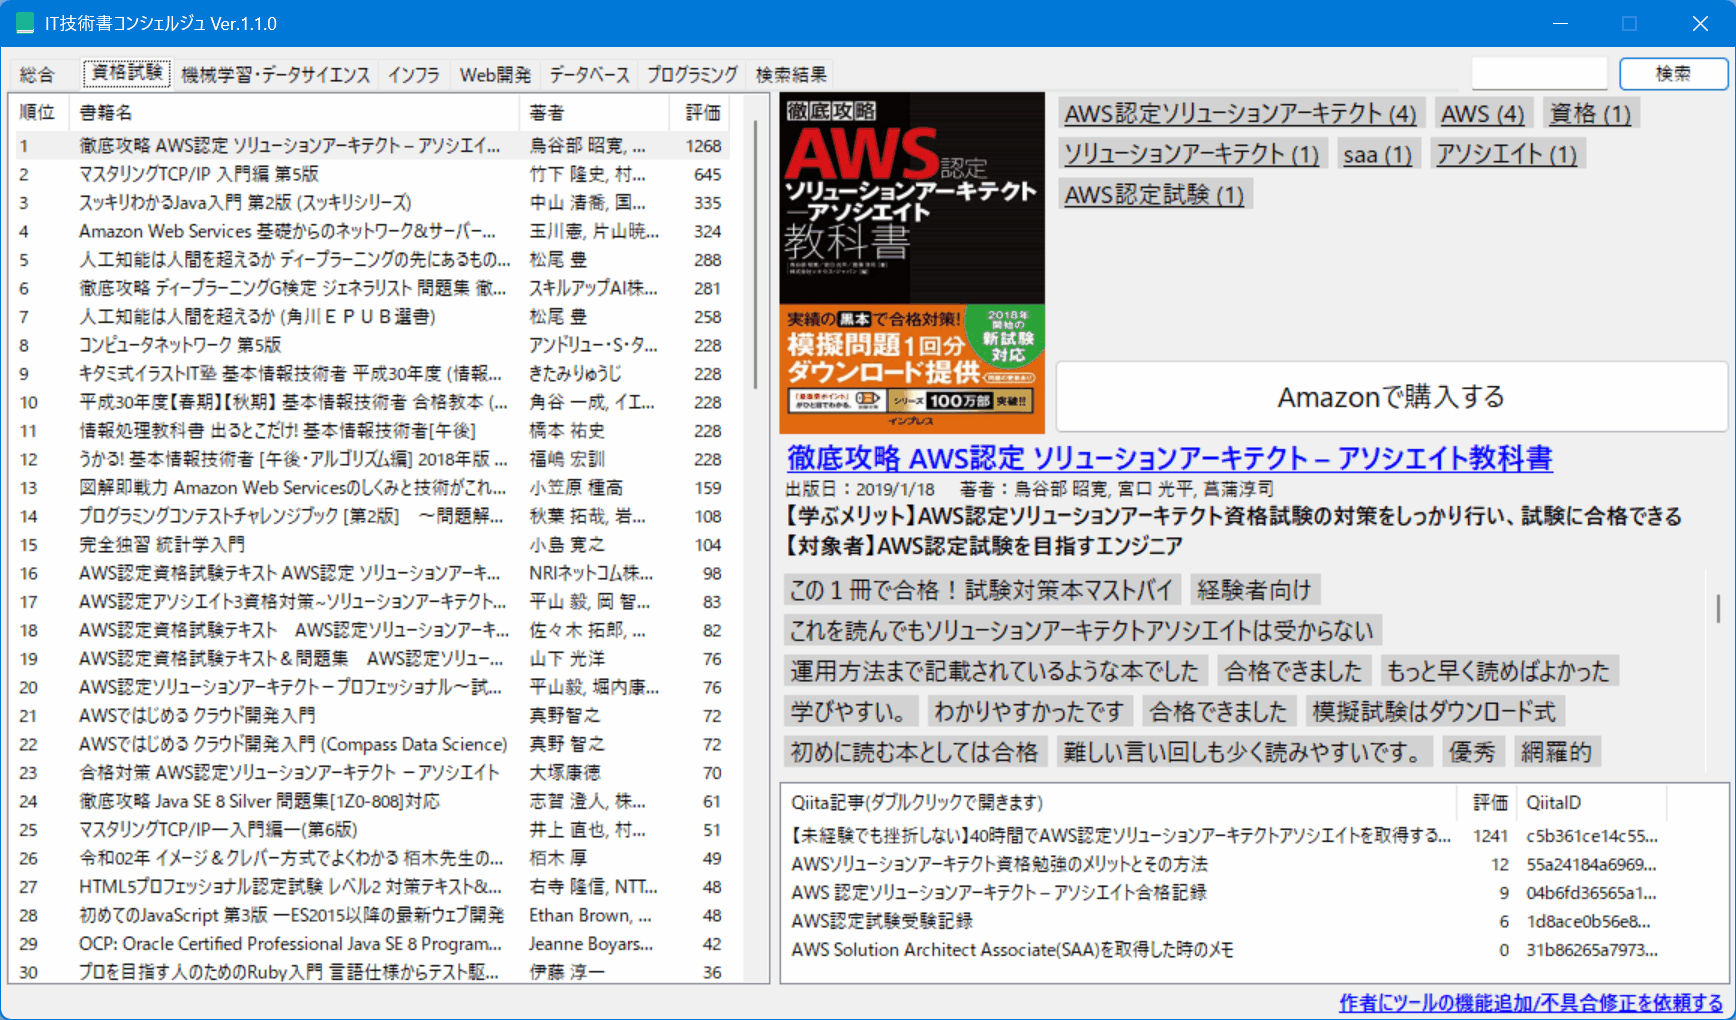Open the データベース tab
Image resolution: width=1736 pixels, height=1020 pixels.
pos(589,75)
